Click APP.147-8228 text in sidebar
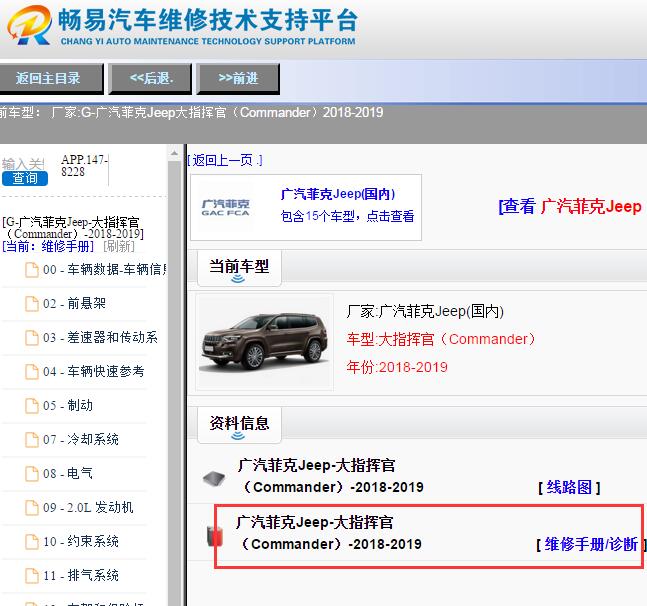647x606 pixels. [x=84, y=166]
